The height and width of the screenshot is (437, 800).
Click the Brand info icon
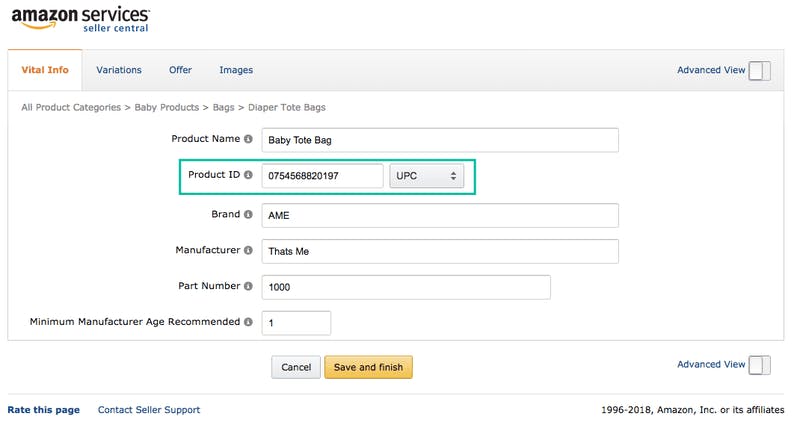point(248,214)
